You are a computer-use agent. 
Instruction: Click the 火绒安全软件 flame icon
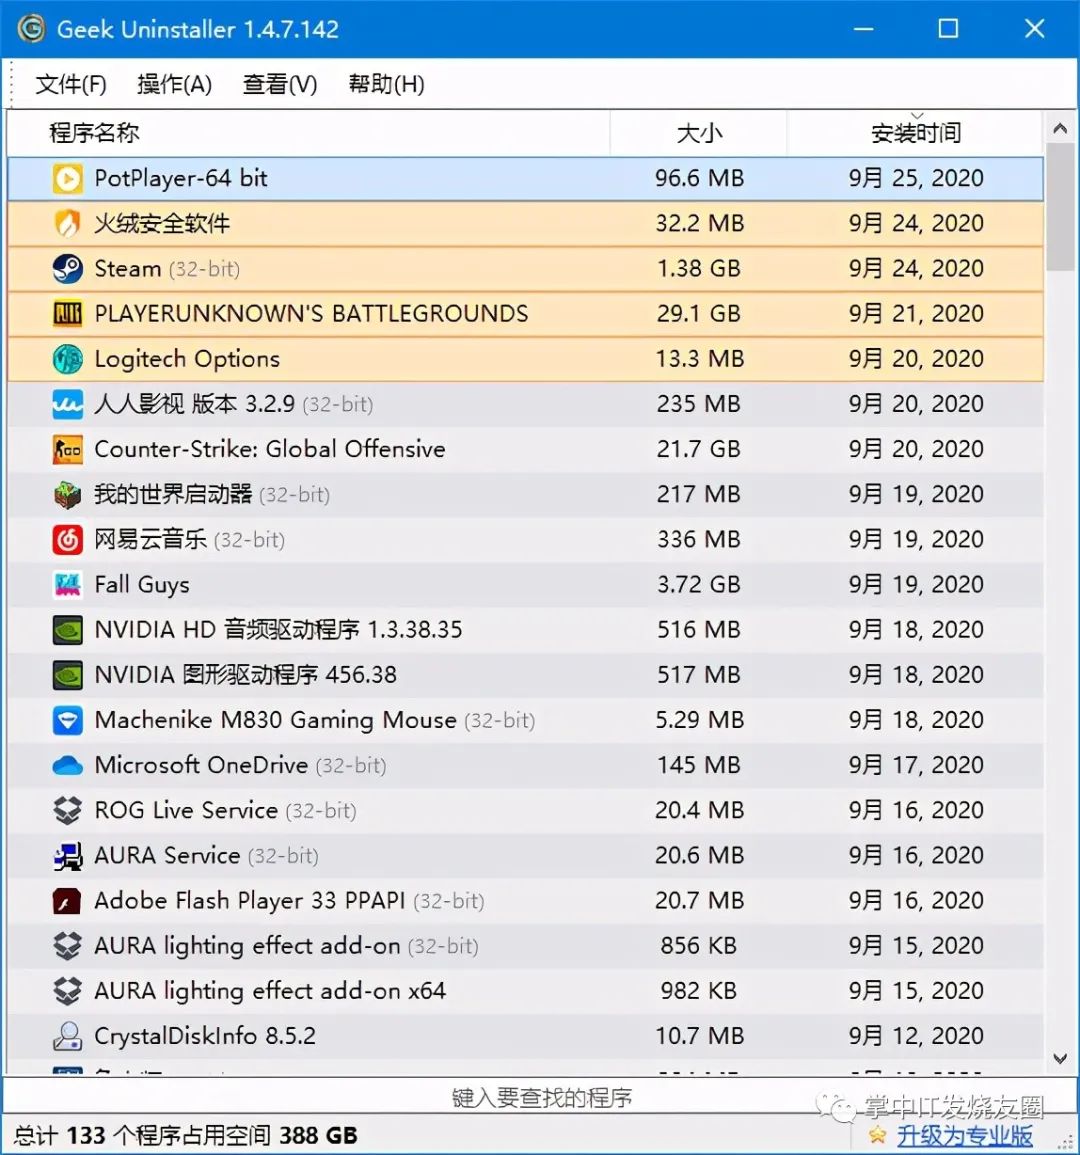point(68,223)
